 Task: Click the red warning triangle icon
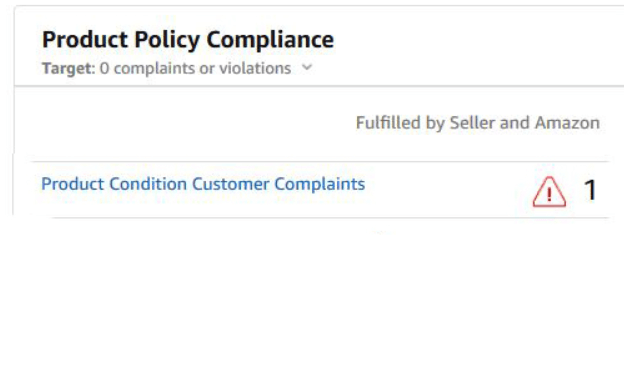tap(549, 191)
